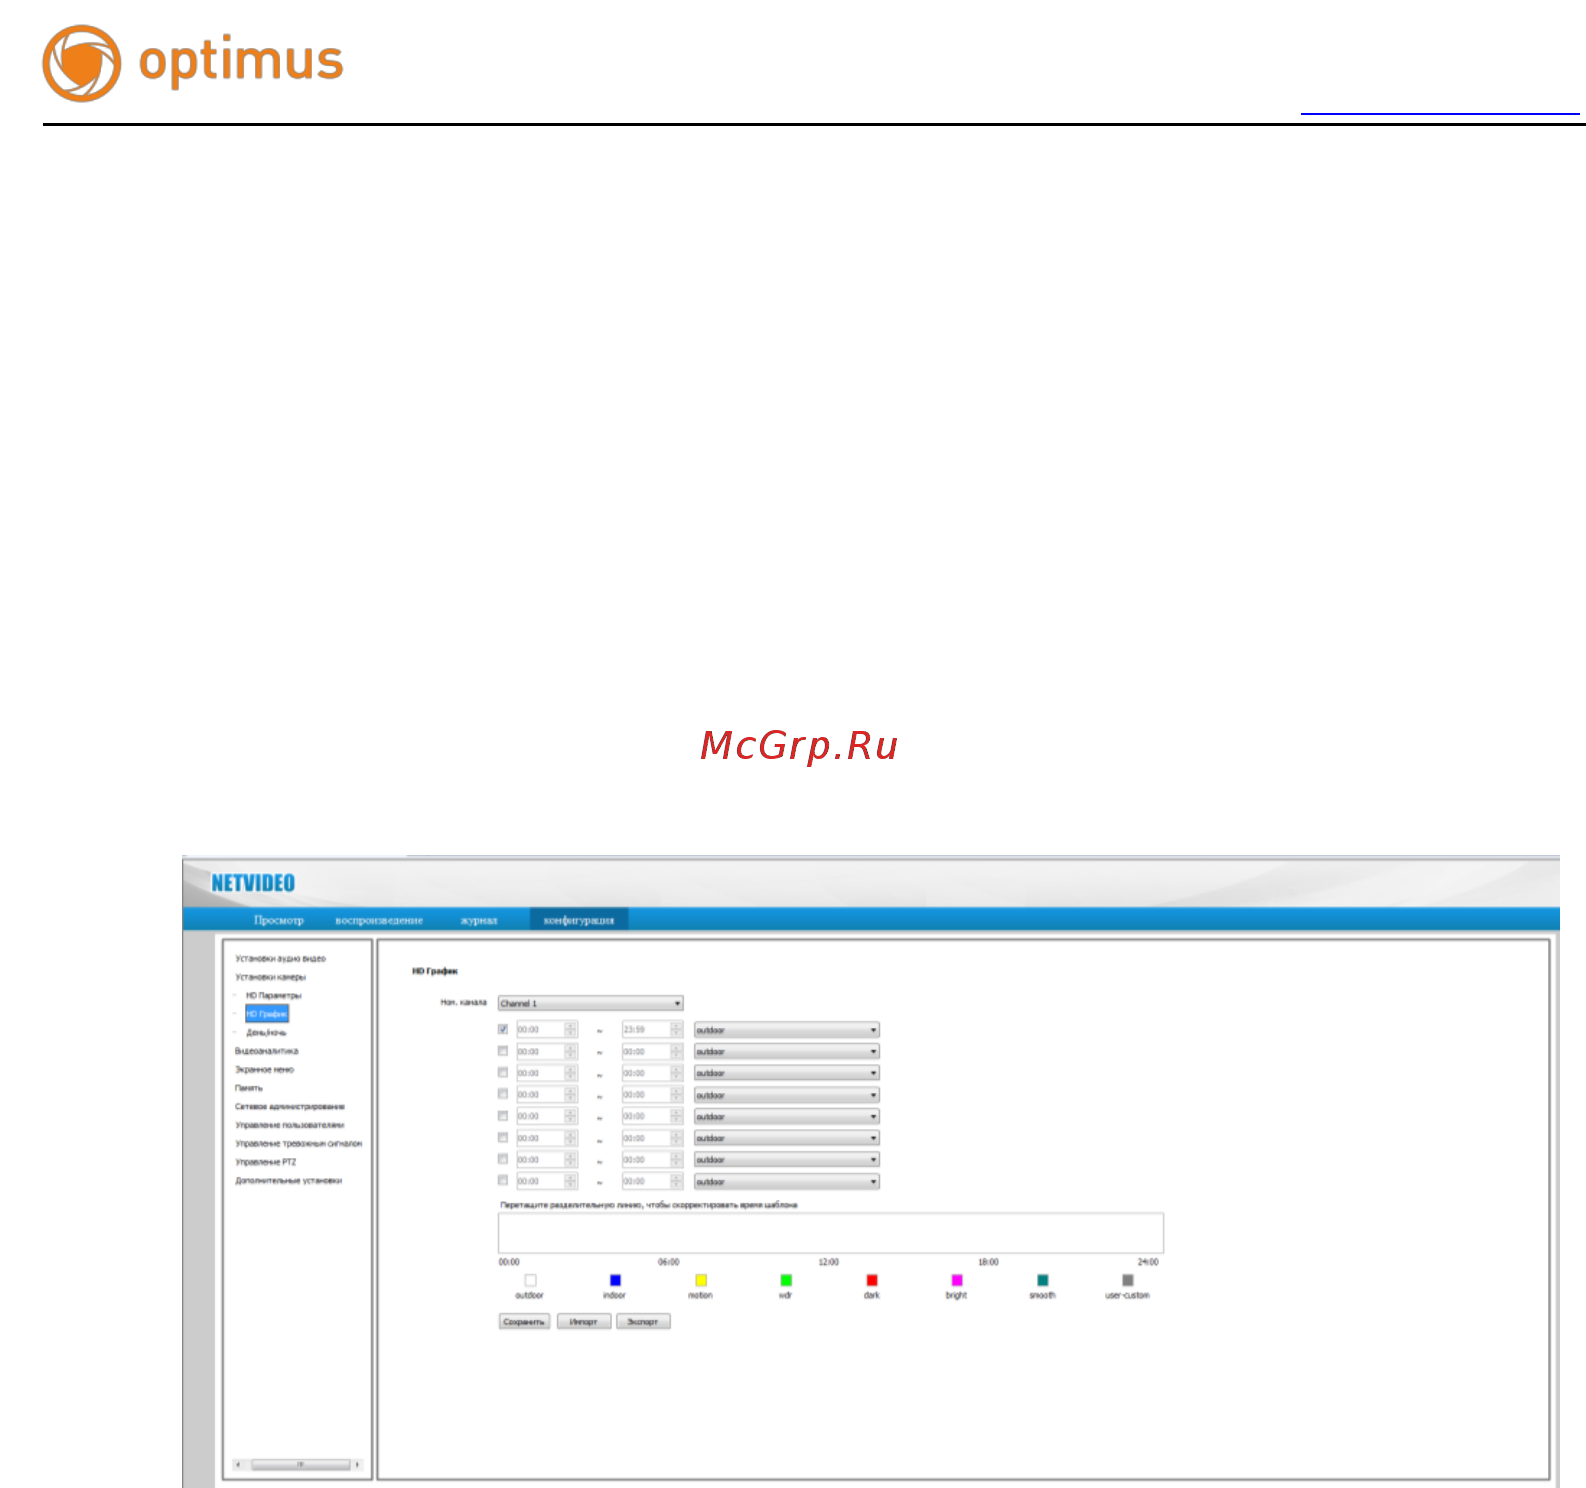The image size is (1586, 1488).
Task: Enable the eighth schedule row checkbox
Action: point(503,1180)
